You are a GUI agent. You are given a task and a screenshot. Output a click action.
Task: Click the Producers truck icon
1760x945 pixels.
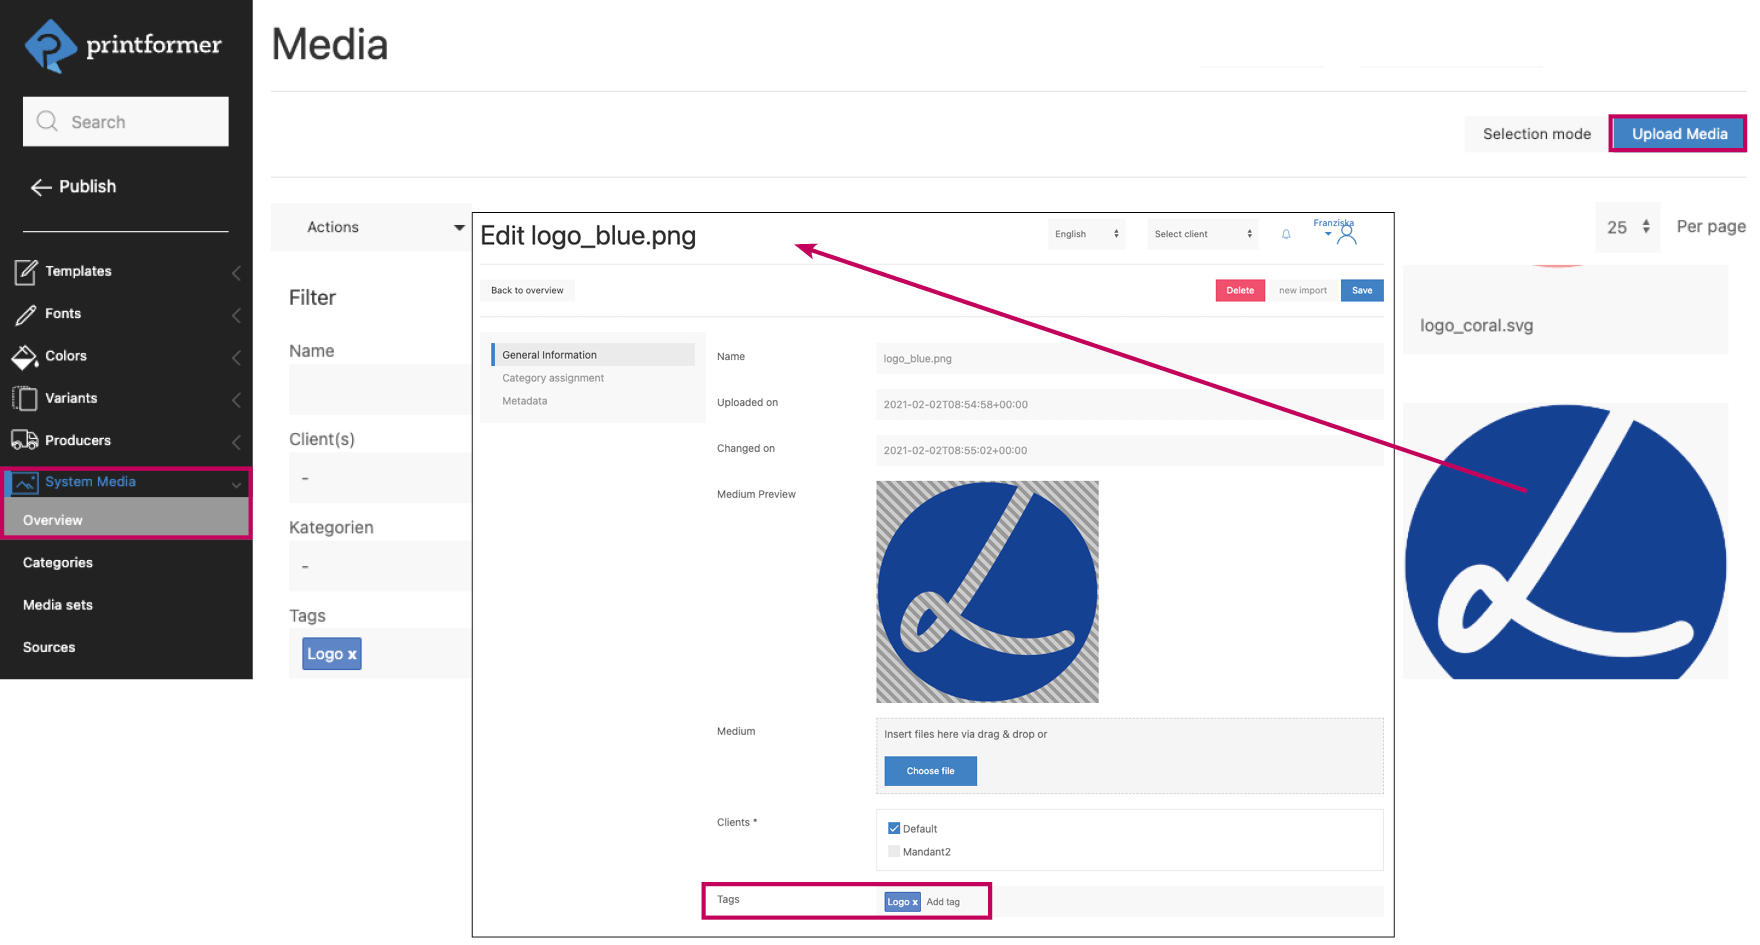click(25, 440)
